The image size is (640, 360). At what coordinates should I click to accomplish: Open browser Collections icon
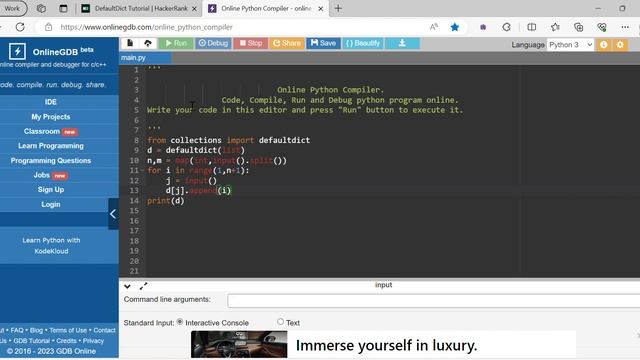pos(578,27)
